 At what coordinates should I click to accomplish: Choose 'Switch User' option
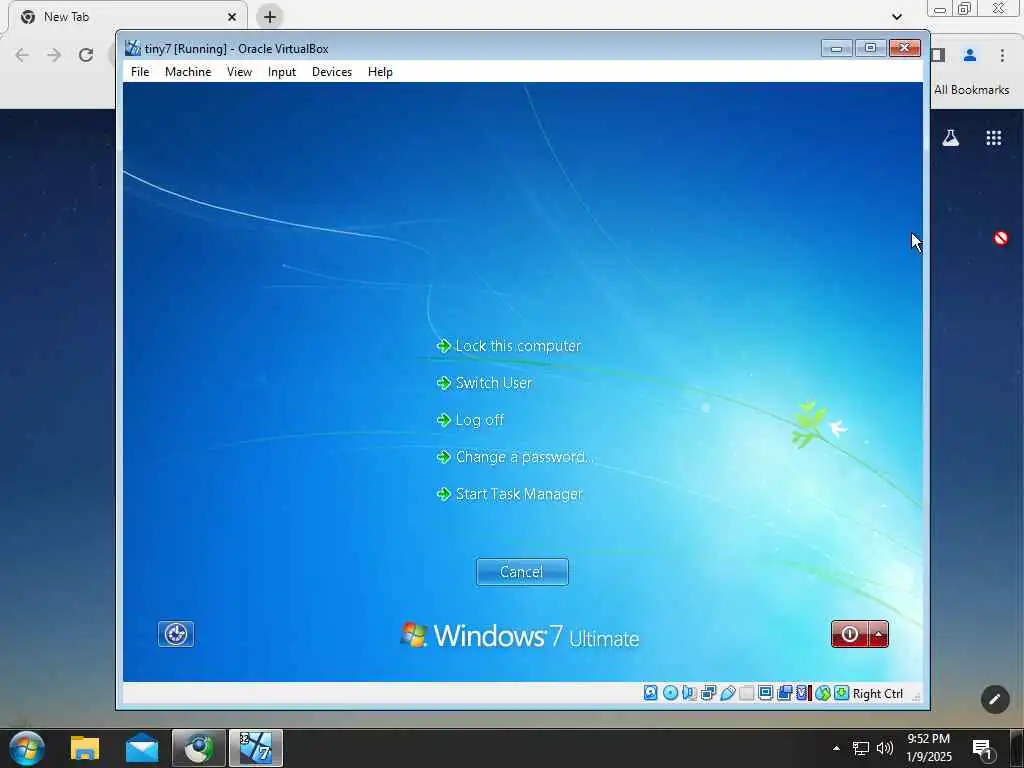point(494,383)
